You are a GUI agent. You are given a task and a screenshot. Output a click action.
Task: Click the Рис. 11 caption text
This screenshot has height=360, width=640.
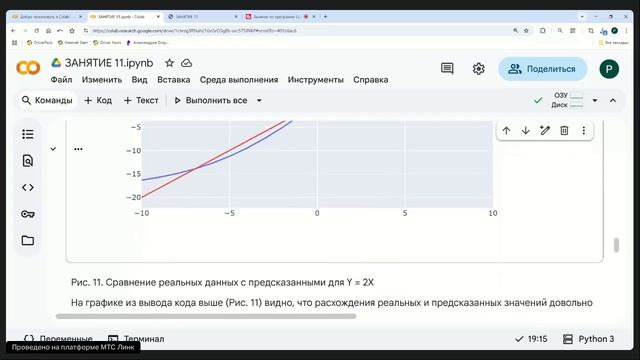222,282
